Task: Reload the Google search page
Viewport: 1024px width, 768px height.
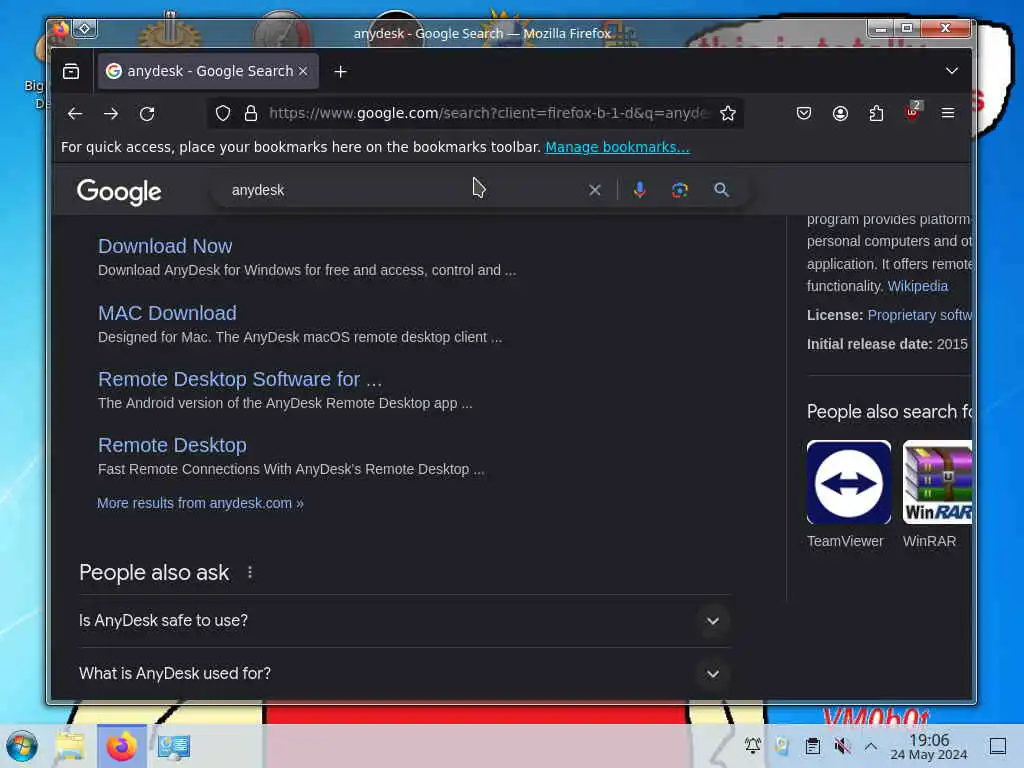Action: (x=147, y=114)
